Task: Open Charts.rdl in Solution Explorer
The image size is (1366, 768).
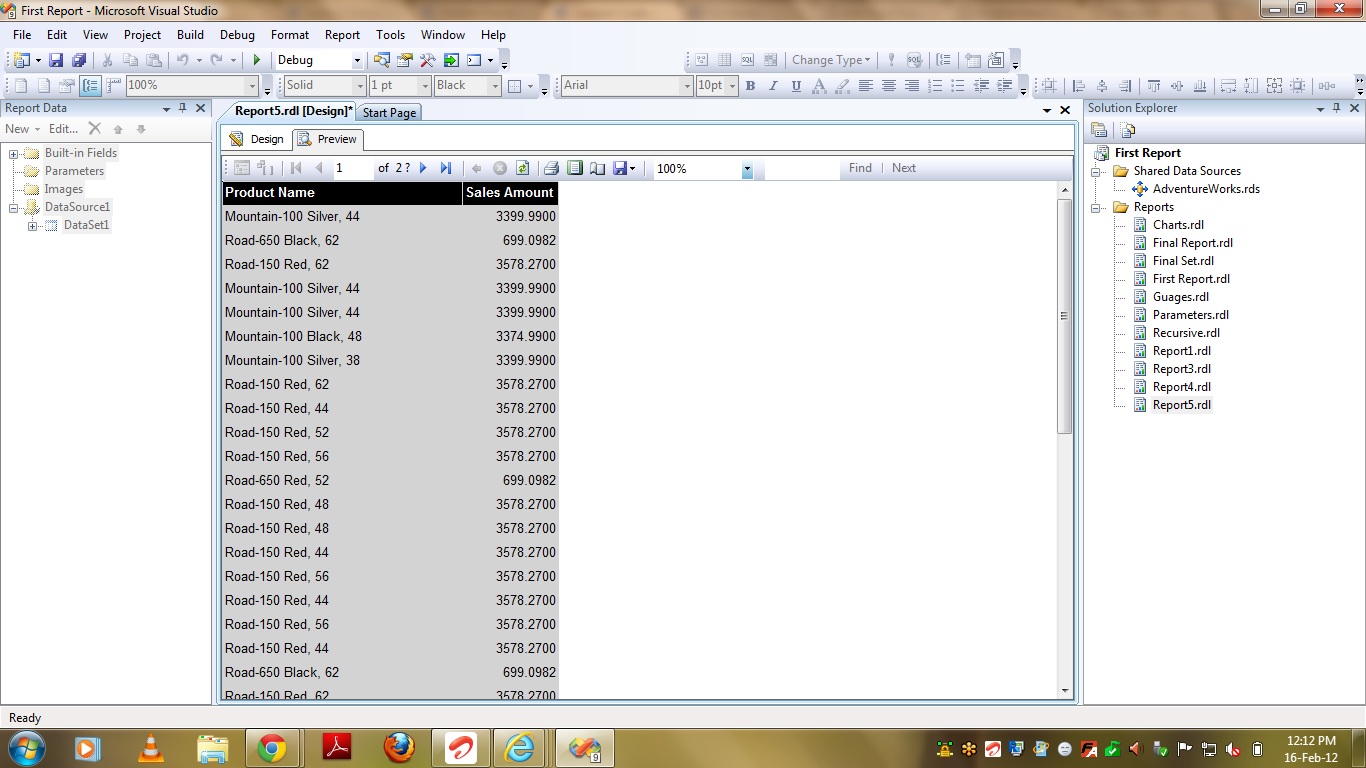Action: pos(1178,225)
